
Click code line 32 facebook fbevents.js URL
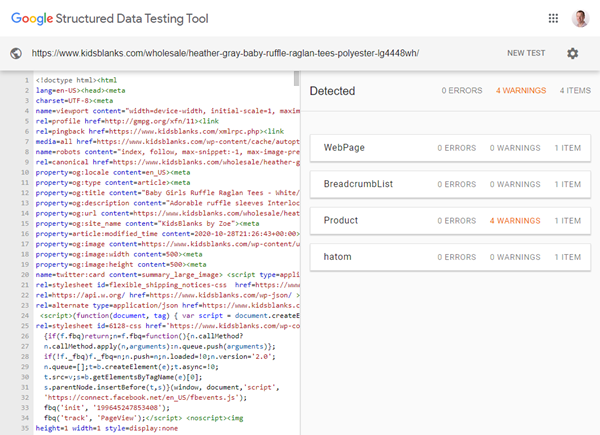(145, 398)
